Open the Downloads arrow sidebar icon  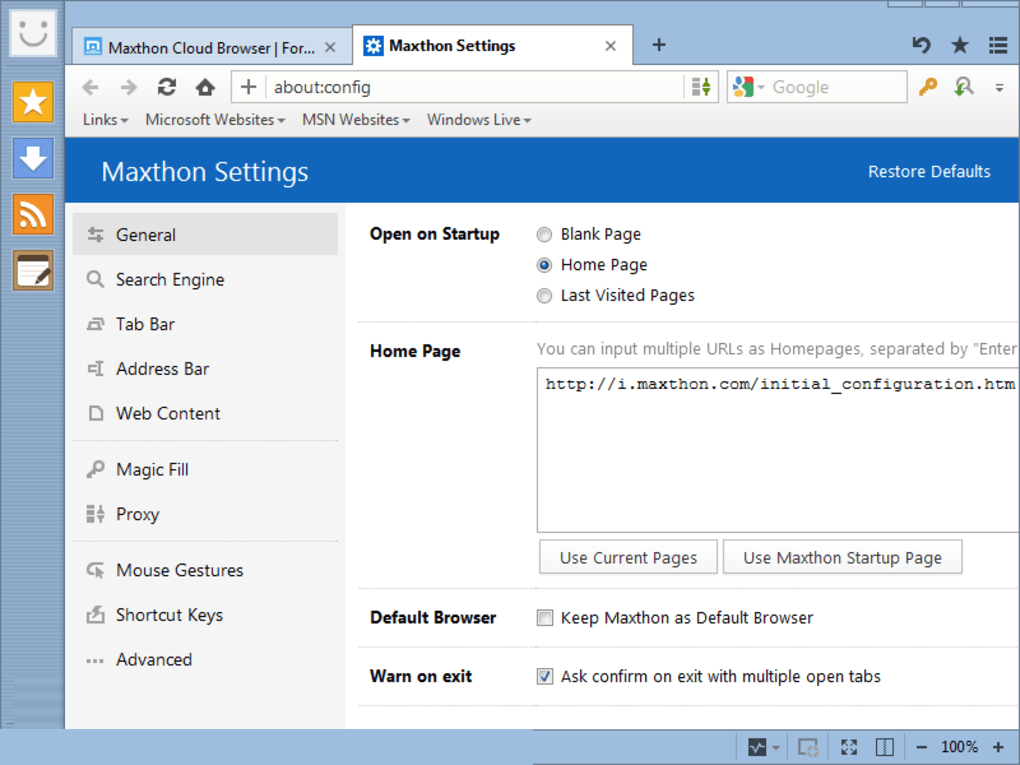click(x=33, y=158)
